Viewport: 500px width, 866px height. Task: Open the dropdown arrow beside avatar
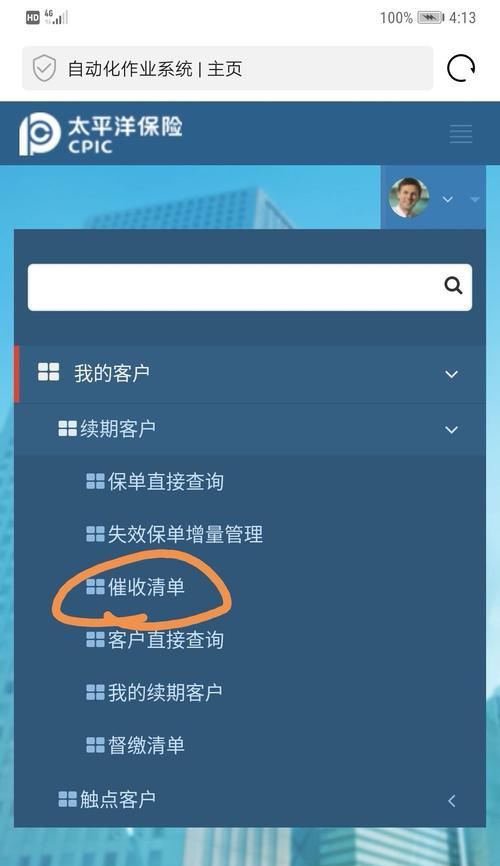pyautogui.click(x=448, y=199)
